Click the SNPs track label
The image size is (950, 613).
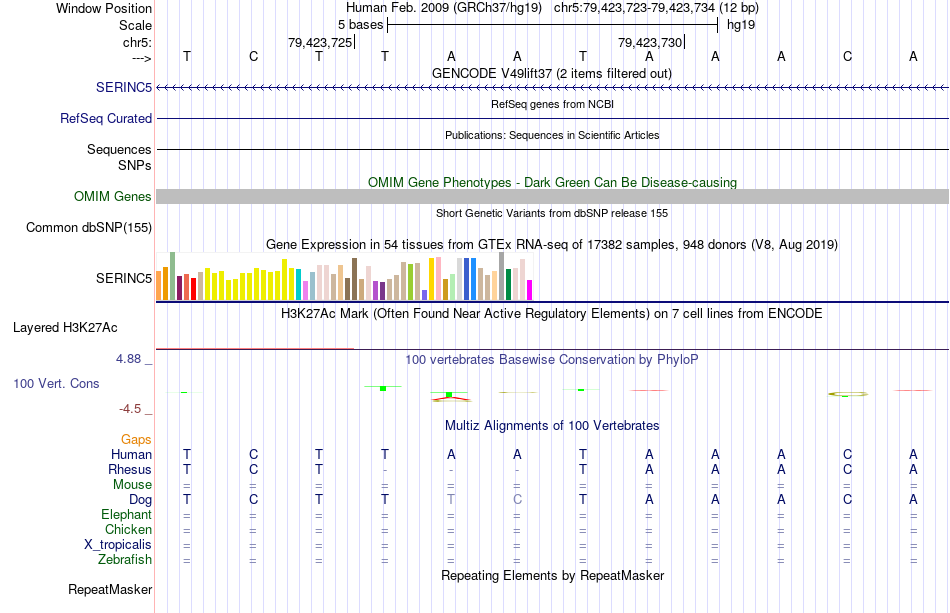coord(135,165)
